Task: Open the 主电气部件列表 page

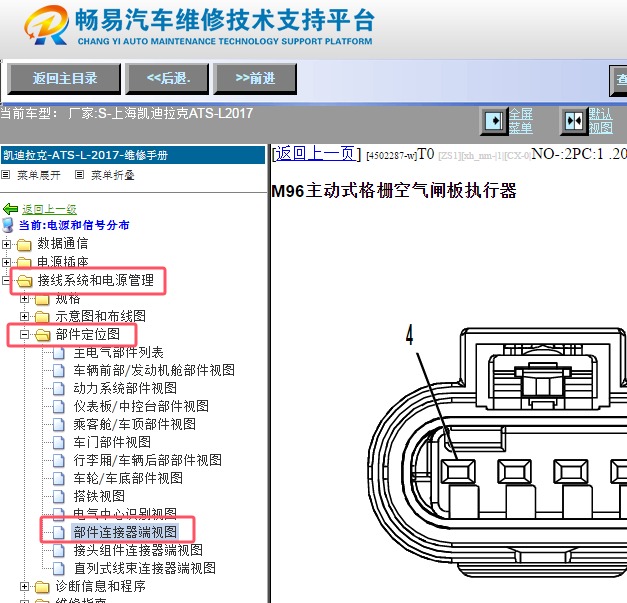Action: (x=118, y=353)
